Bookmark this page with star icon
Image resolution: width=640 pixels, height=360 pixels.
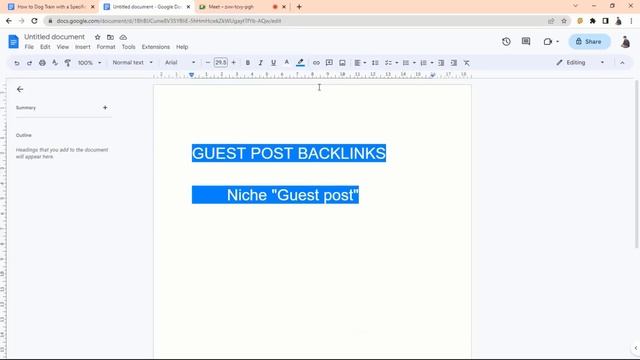564,21
